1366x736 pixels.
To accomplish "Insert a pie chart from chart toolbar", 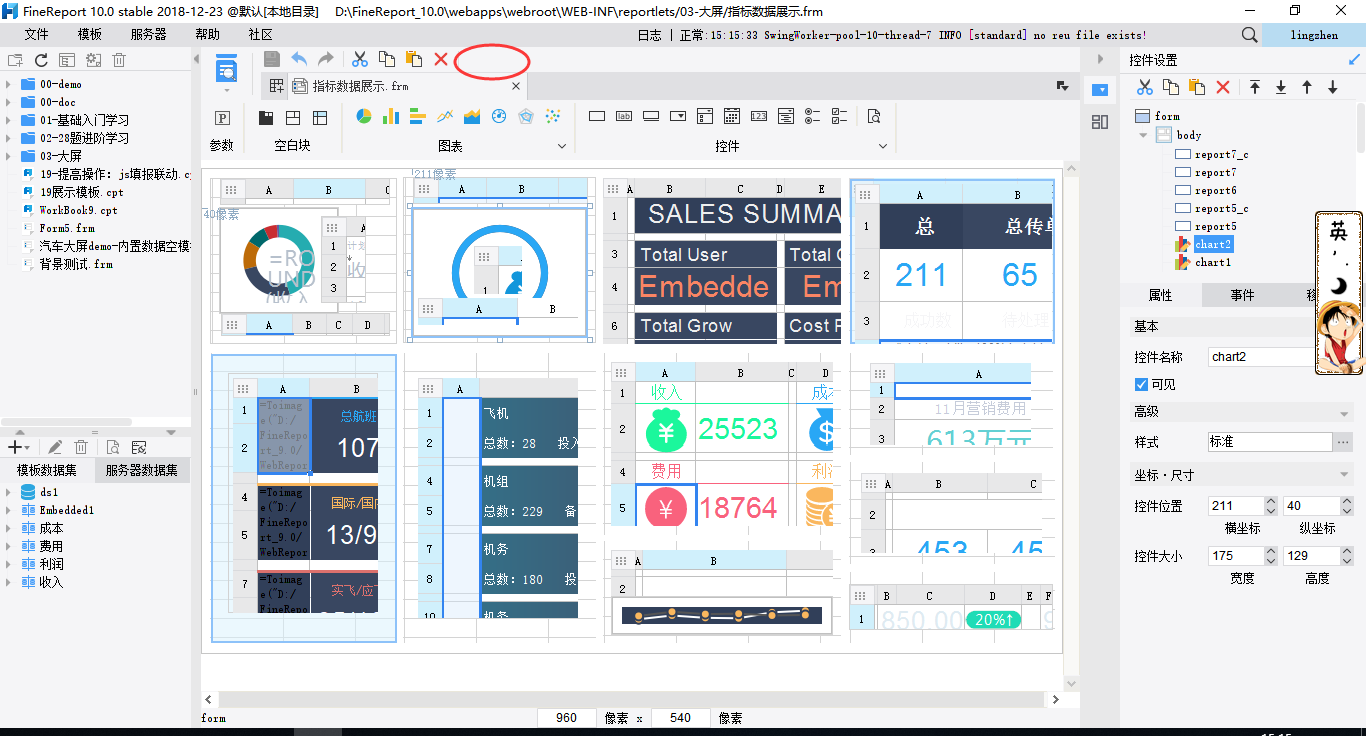I will 364,117.
